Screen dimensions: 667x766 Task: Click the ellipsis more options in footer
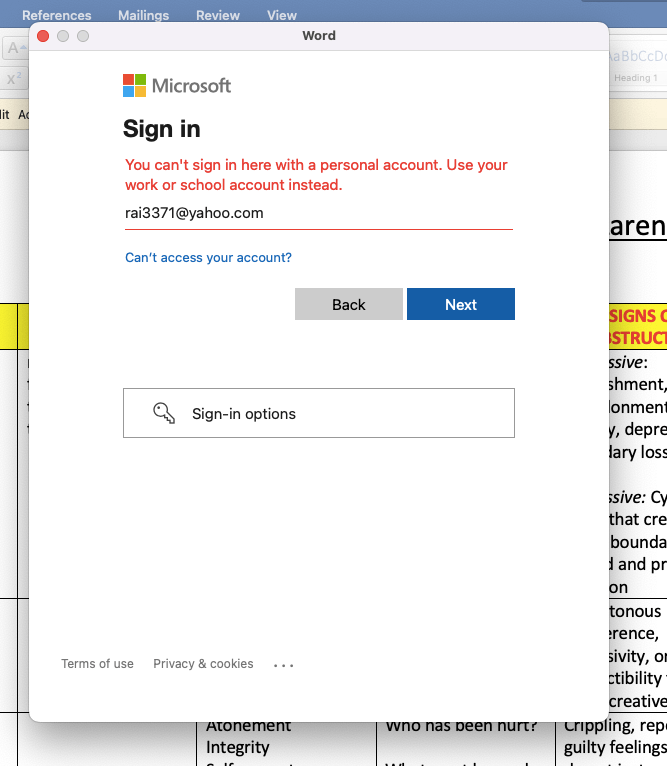[283, 665]
